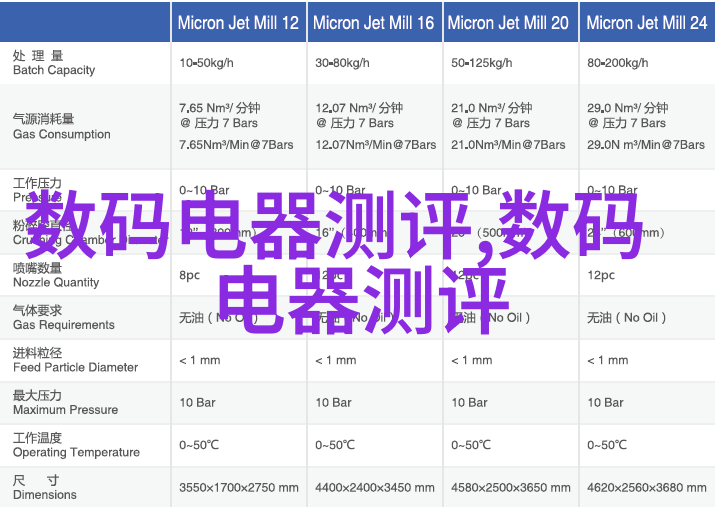
Task: Click the 12pc nozzle quantity cell
Action: point(601,275)
